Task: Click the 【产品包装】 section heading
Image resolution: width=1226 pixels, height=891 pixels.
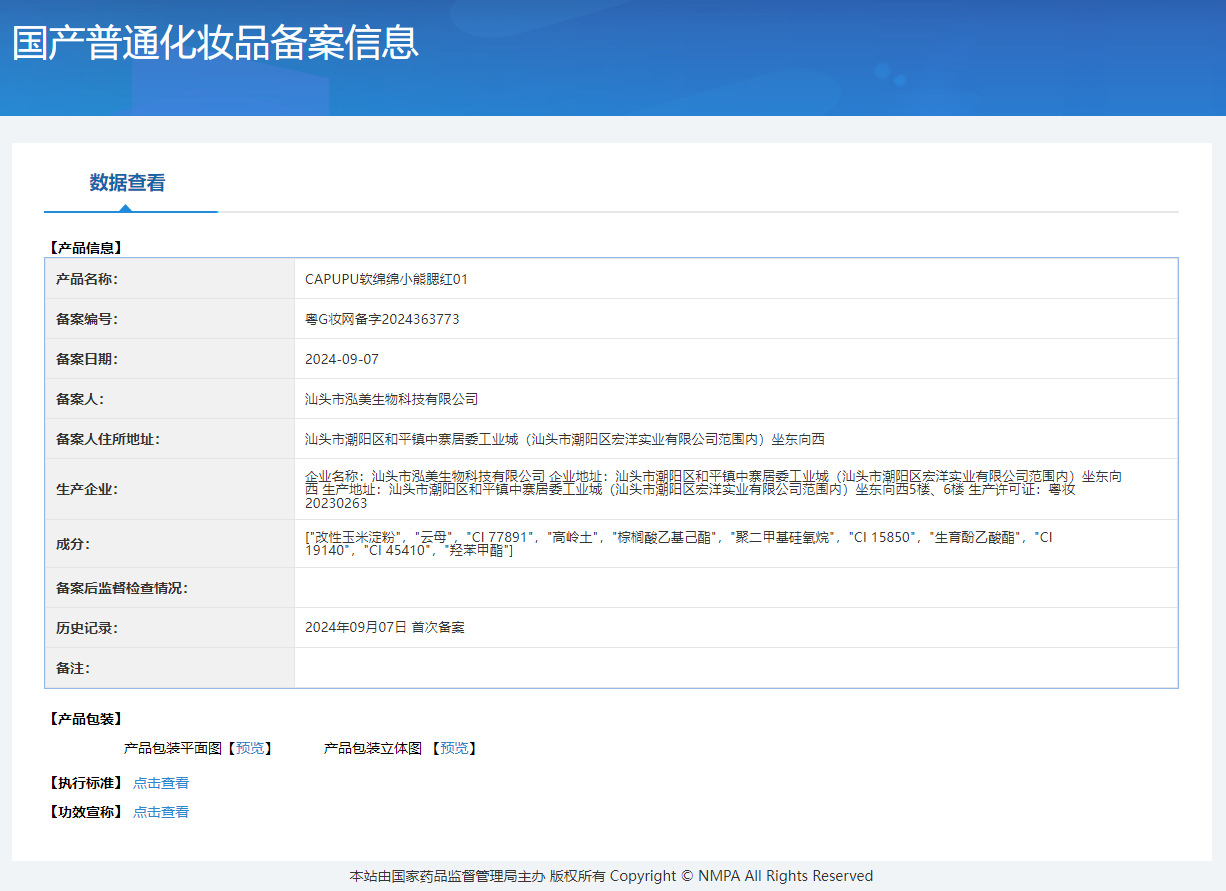Action: coord(85,719)
